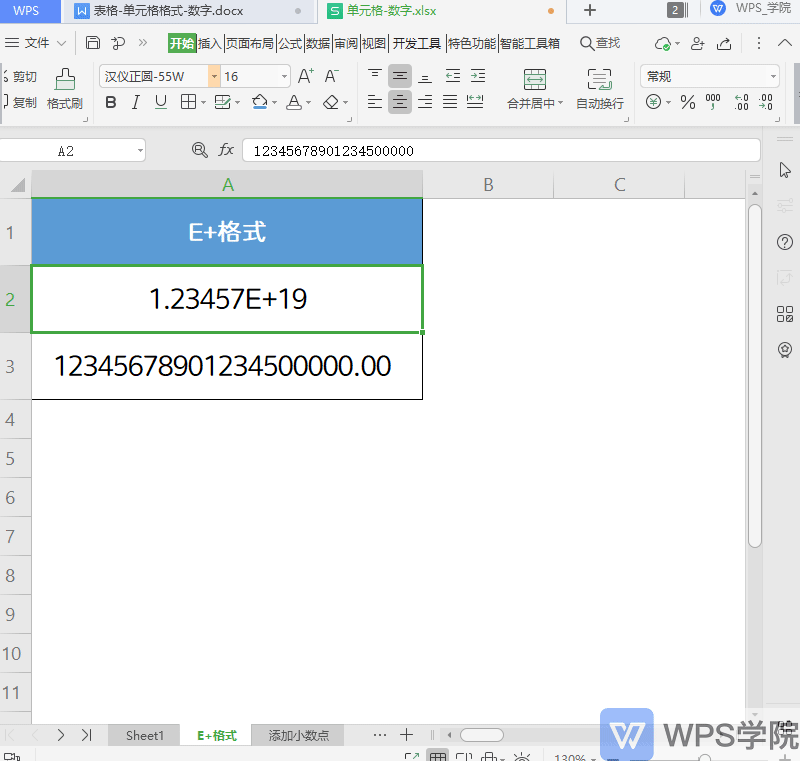The height and width of the screenshot is (761, 800).
Task: Click the increase indent icon
Action: (478, 76)
